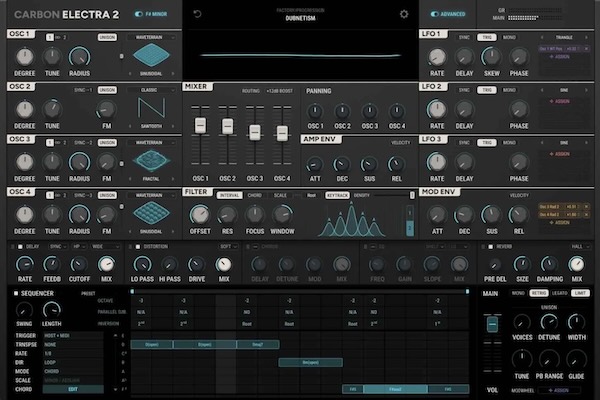Click OSC 4 Sinusoidal waveterrain display

point(152,213)
